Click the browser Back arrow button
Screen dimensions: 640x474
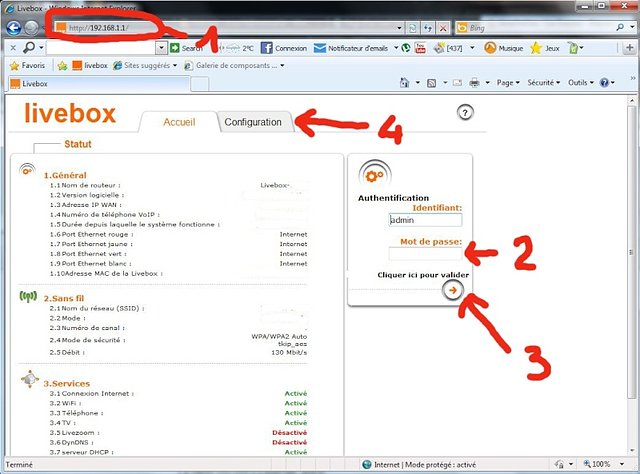[13, 27]
